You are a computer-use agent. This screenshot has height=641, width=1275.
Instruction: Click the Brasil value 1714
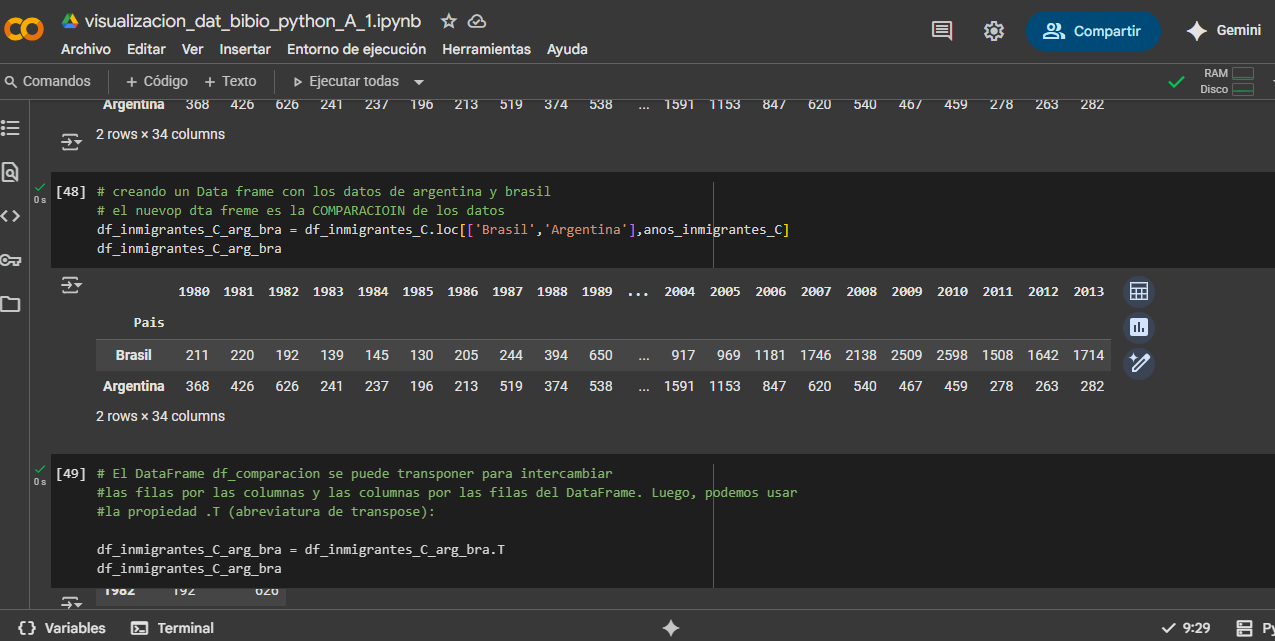tap(1088, 355)
